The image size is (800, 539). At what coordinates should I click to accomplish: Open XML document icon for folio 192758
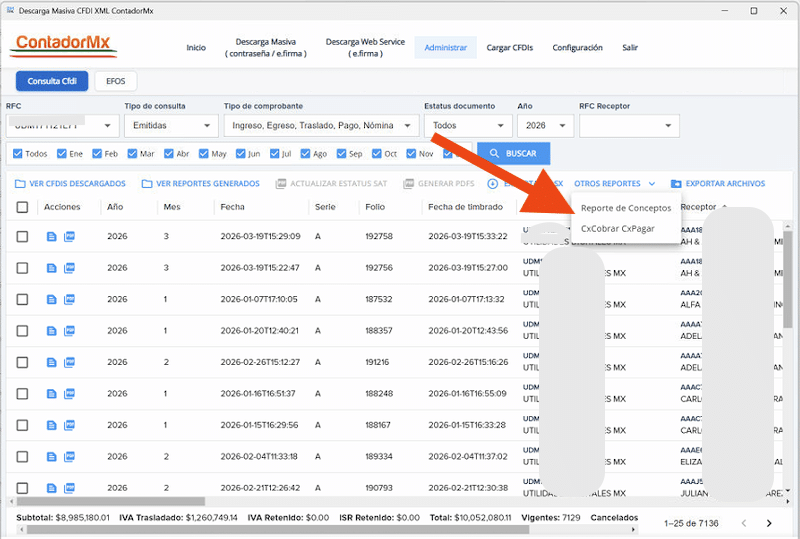(52, 237)
